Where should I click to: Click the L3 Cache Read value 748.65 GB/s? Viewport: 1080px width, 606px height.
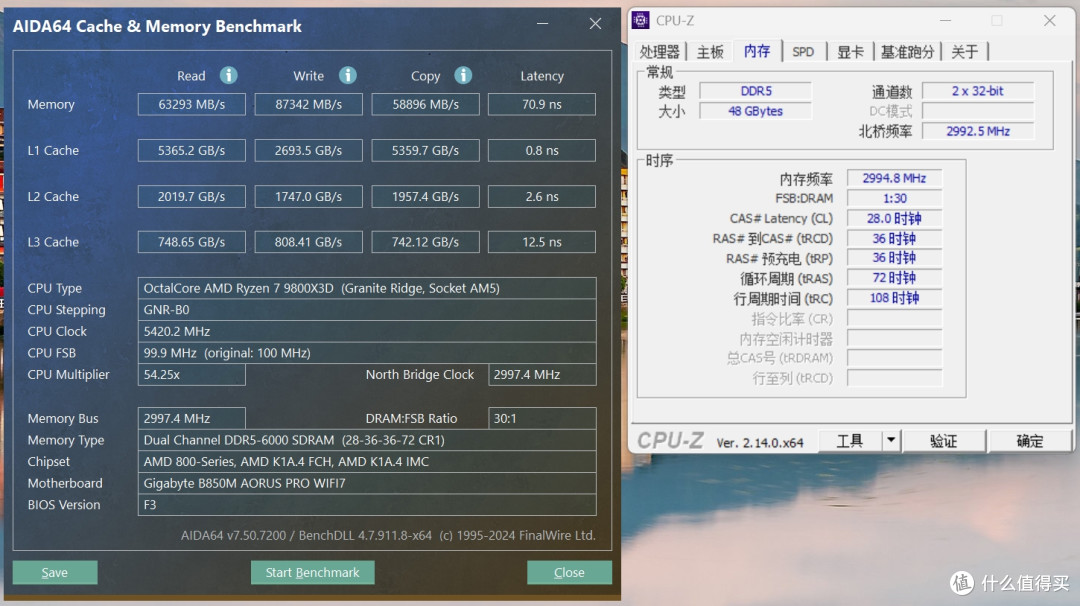(x=191, y=242)
